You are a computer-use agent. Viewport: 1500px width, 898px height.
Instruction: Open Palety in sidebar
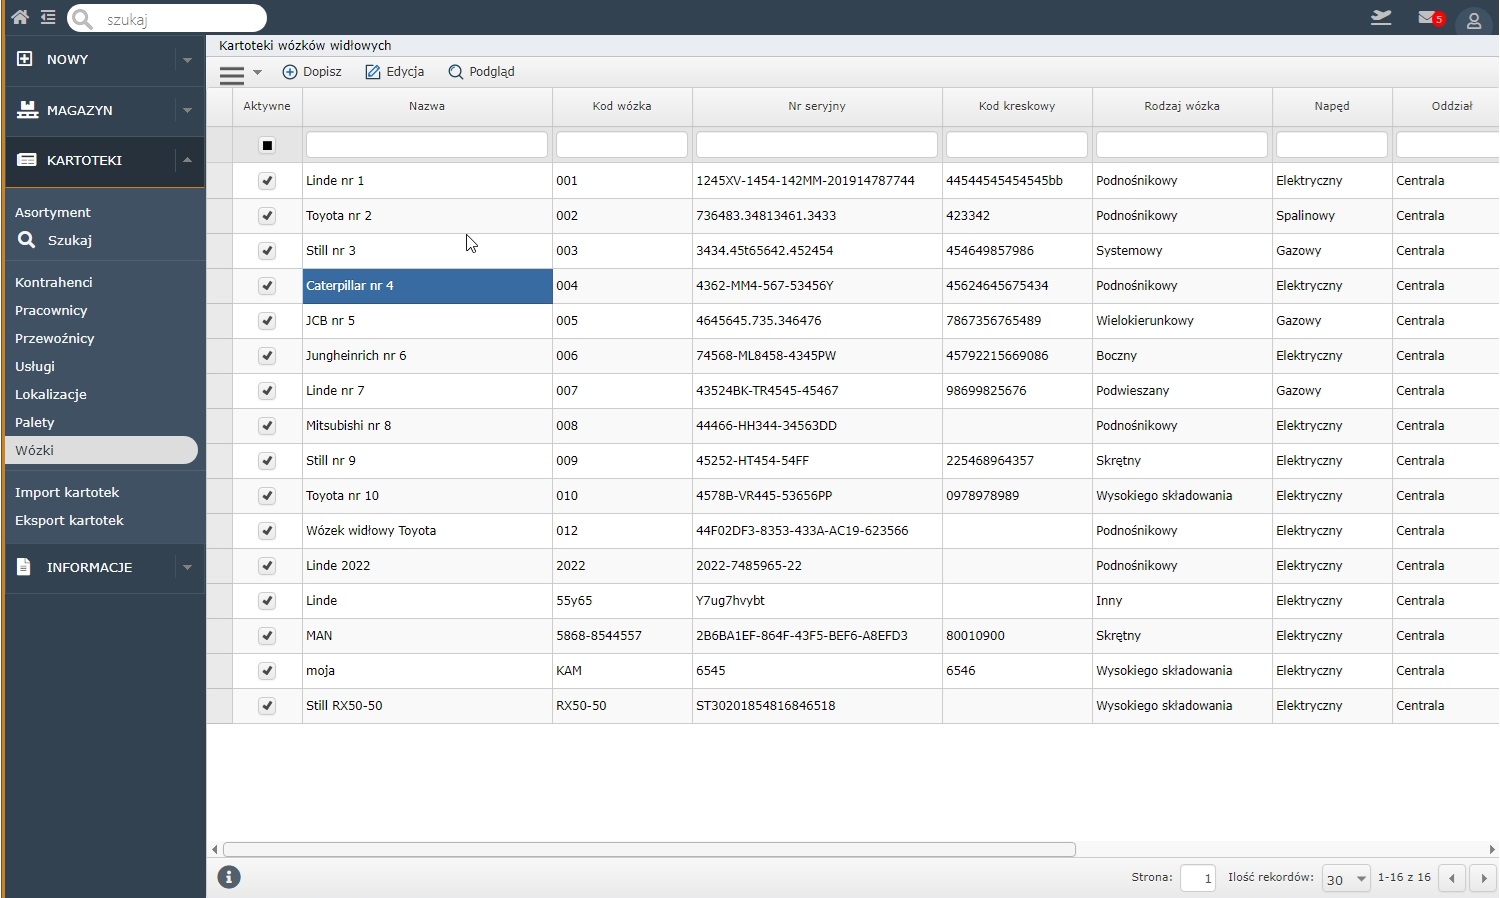(x=35, y=422)
